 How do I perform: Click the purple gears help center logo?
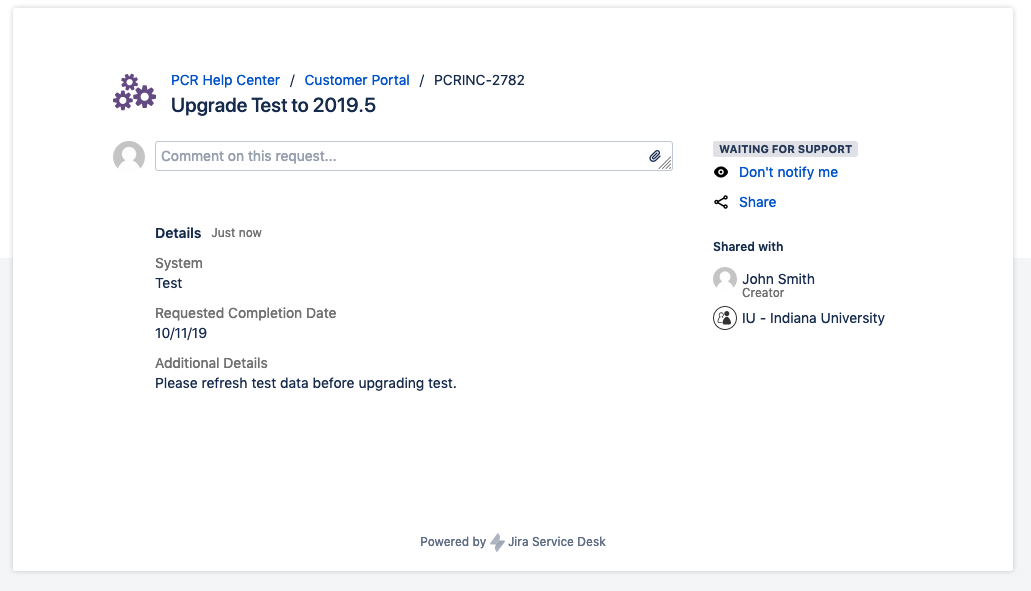[134, 92]
